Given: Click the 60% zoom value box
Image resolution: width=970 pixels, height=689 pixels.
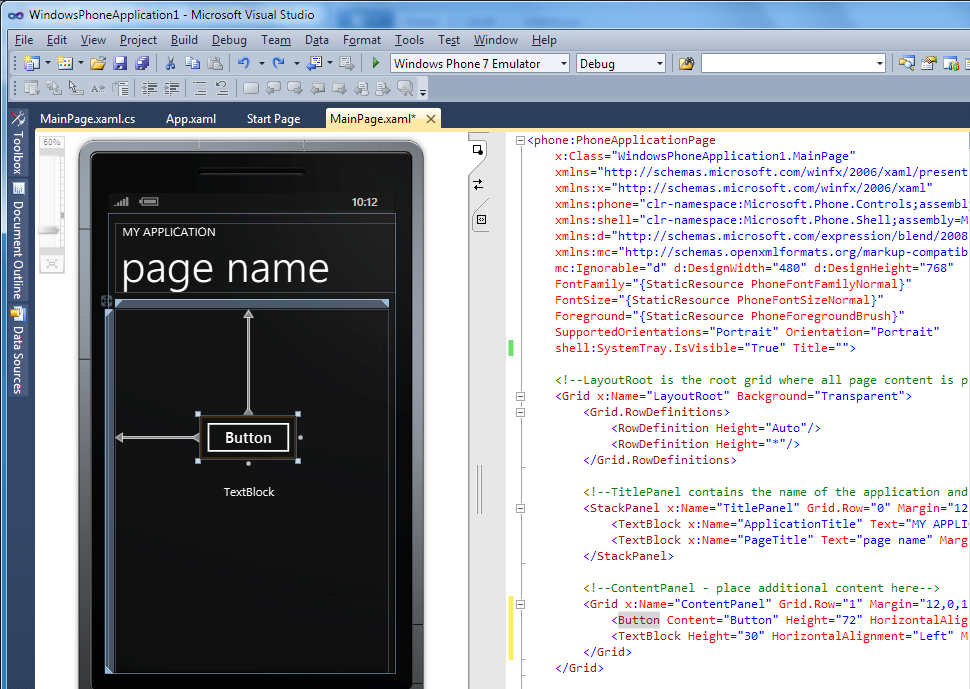Looking at the screenshot, I should pyautogui.click(x=52, y=143).
